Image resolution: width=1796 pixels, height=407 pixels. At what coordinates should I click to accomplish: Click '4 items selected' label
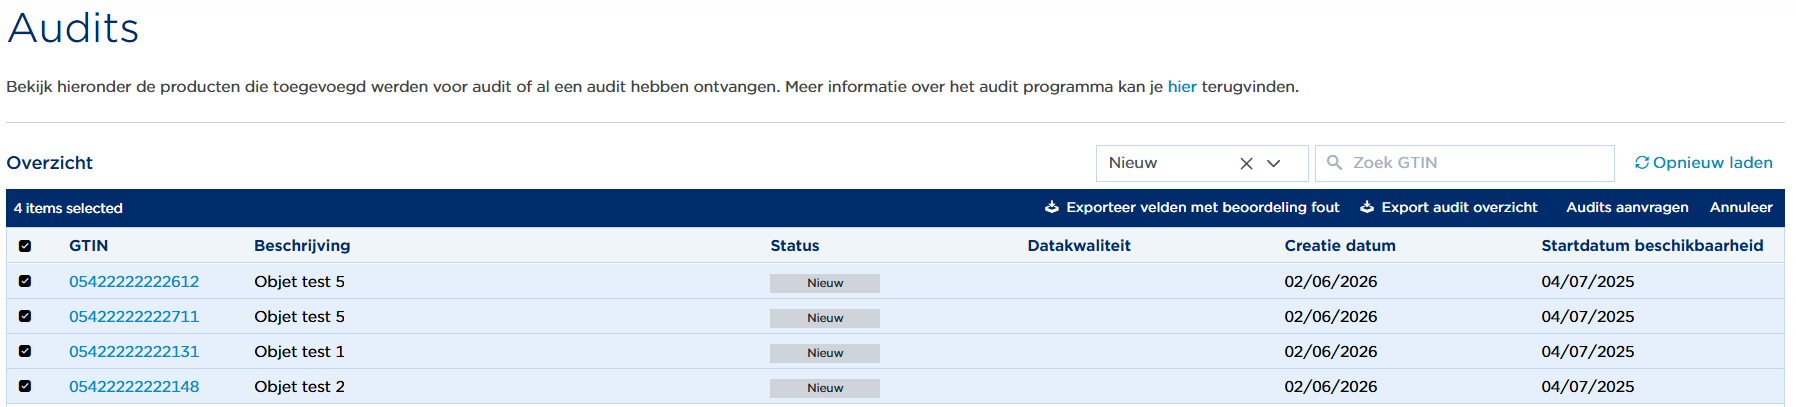click(68, 208)
